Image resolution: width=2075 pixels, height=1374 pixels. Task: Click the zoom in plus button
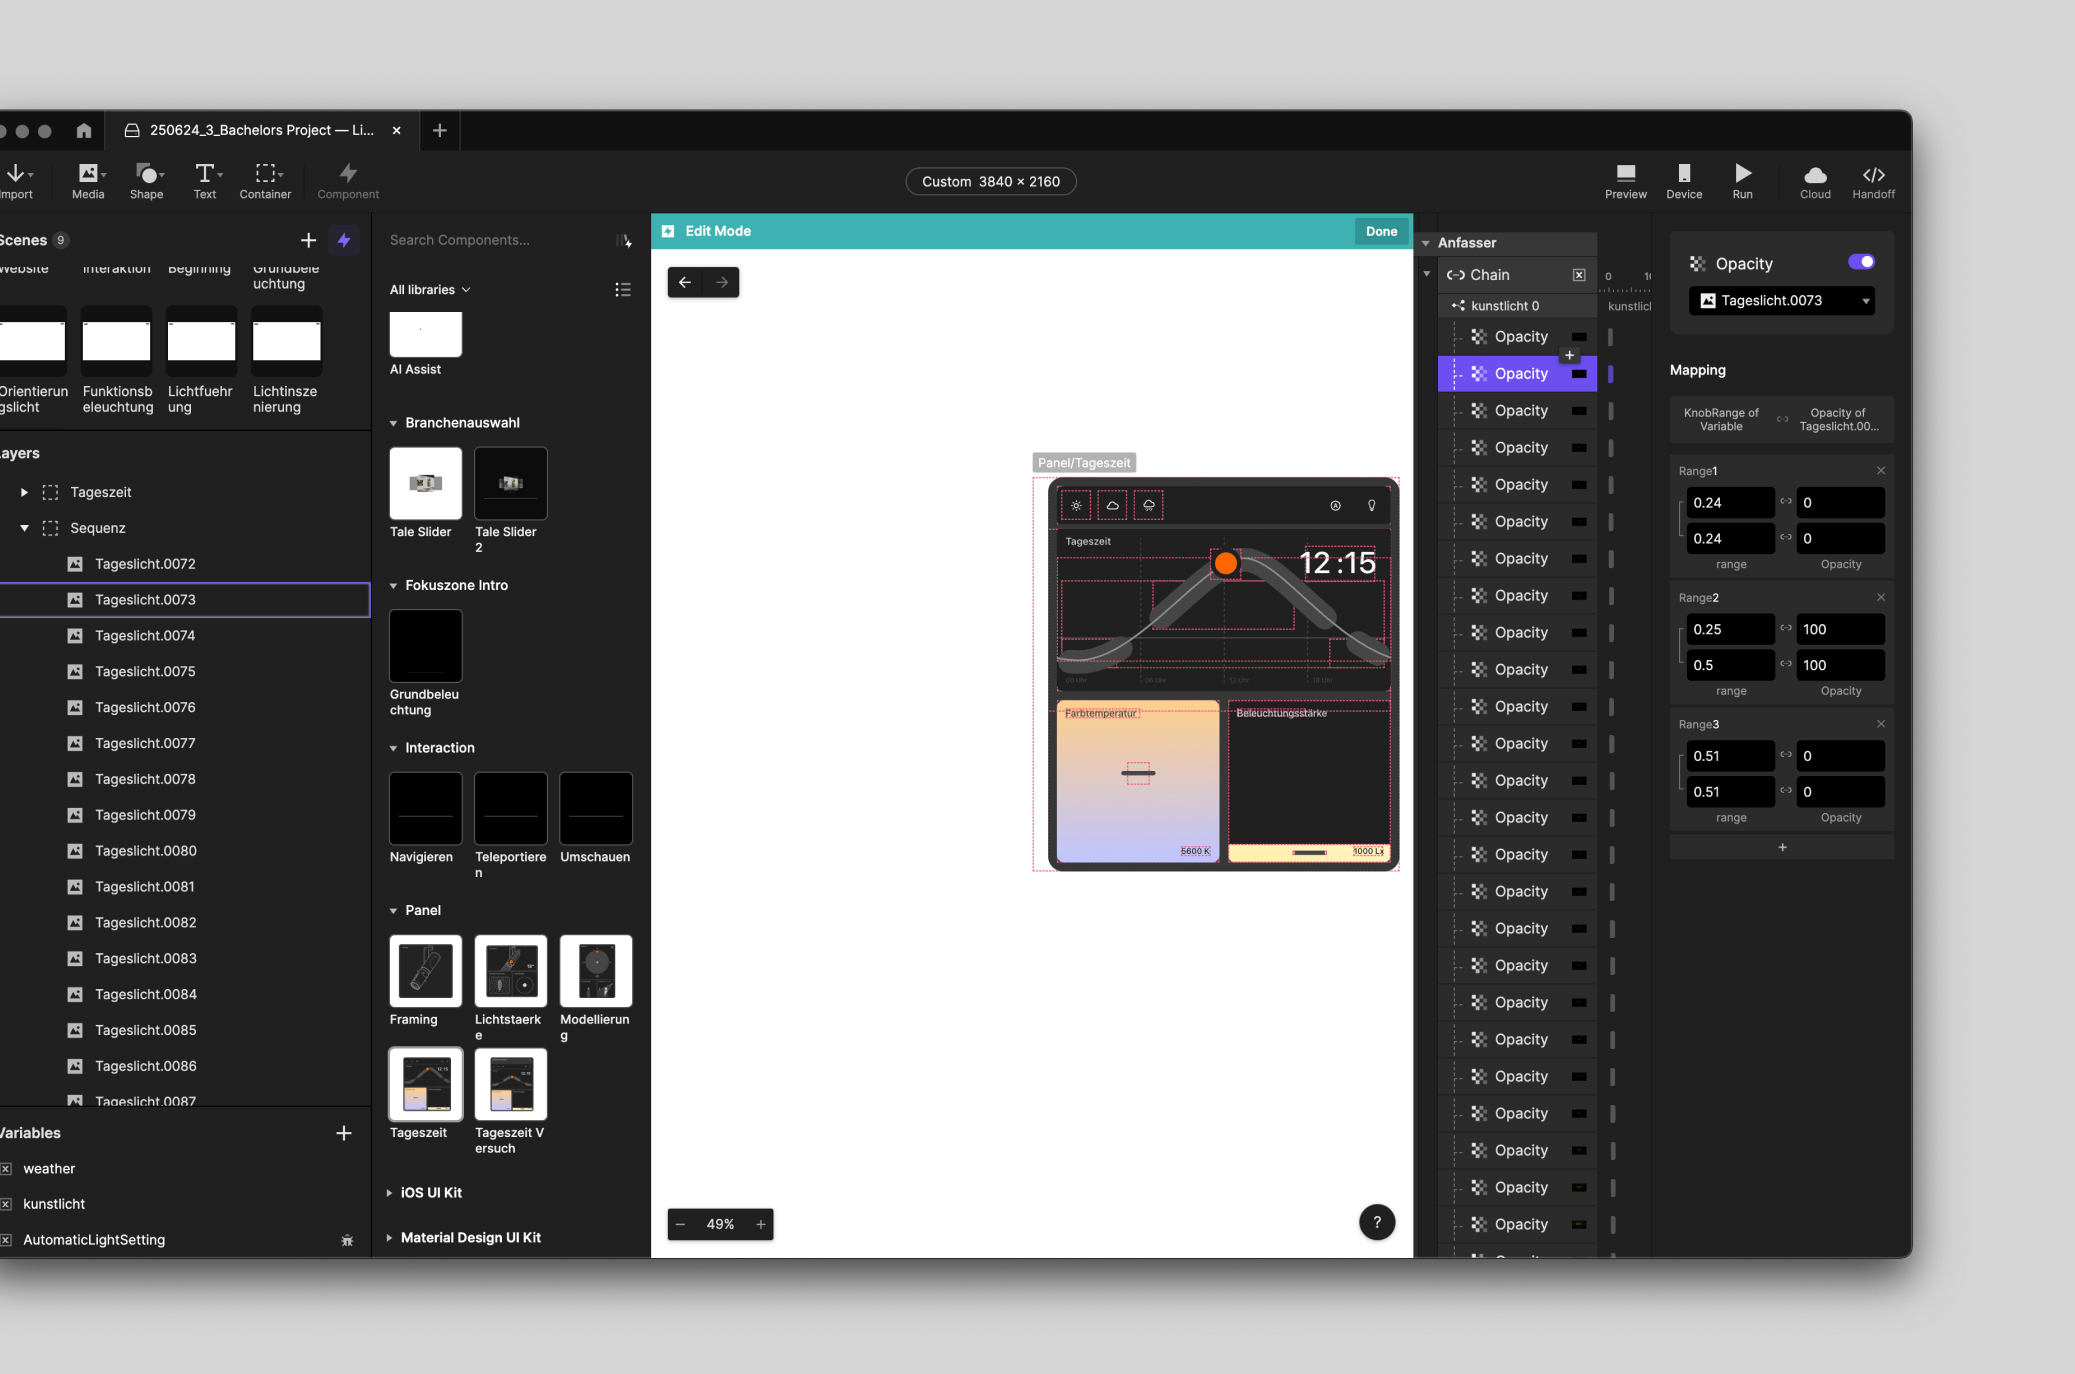pos(761,1224)
